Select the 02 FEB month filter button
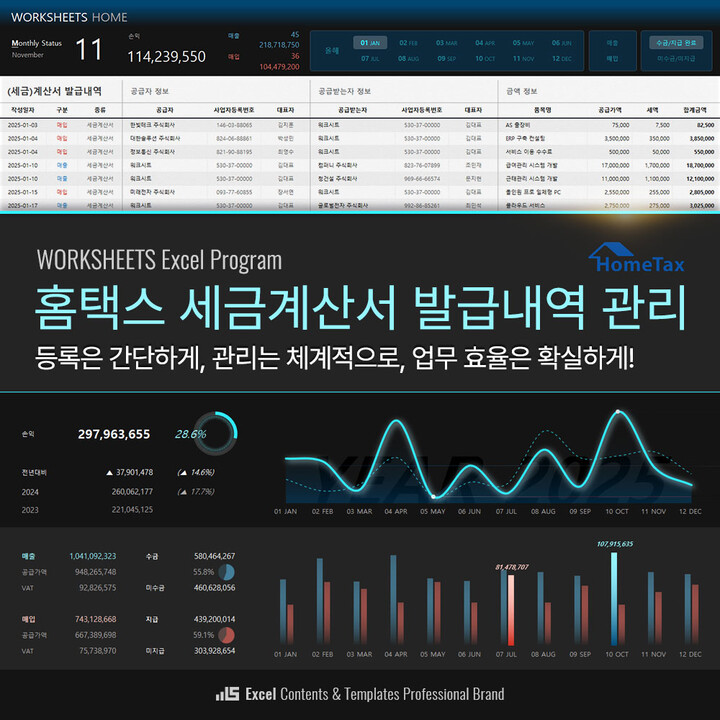The height and width of the screenshot is (720, 720). (408, 43)
